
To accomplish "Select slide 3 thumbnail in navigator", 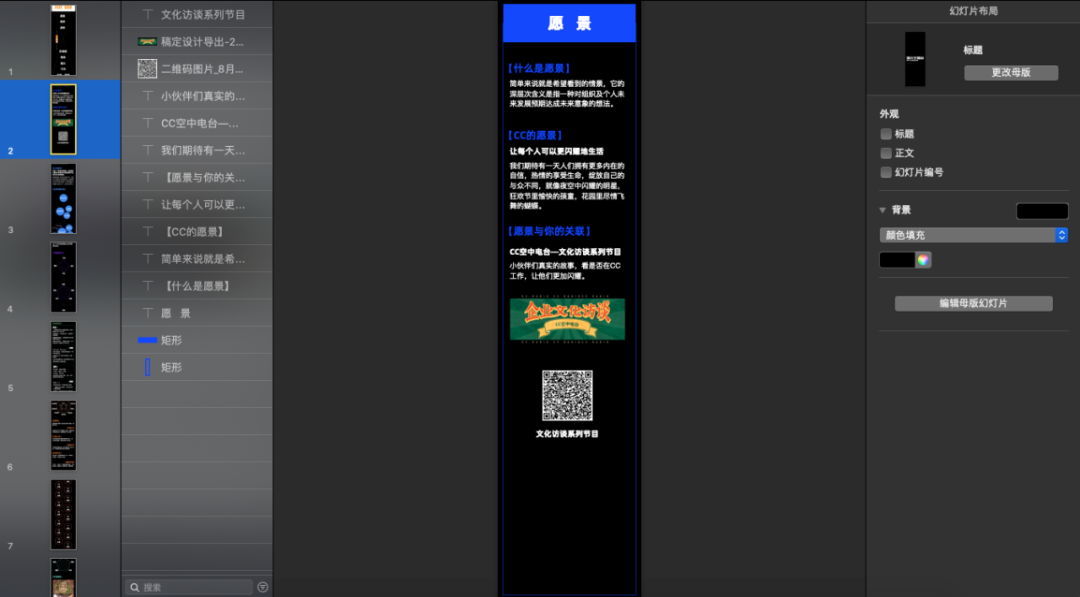I will (x=63, y=198).
